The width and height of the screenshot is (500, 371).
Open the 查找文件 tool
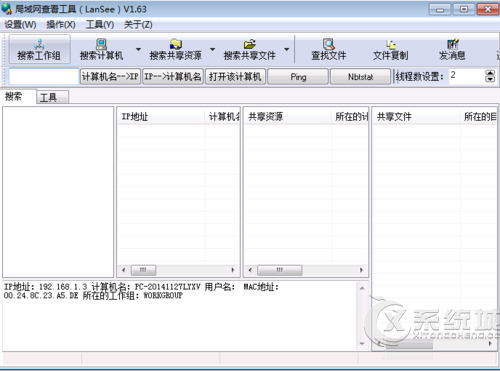pyautogui.click(x=329, y=49)
